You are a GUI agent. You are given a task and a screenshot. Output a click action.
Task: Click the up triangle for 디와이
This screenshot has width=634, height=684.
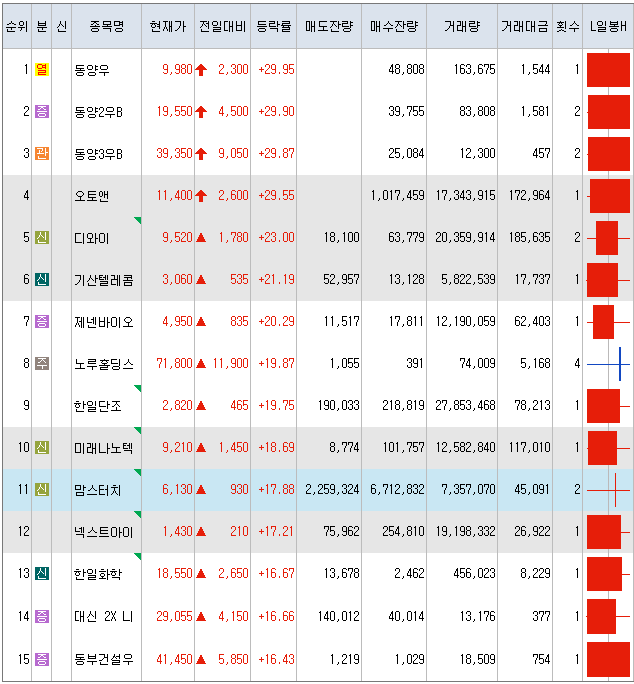[x=201, y=238]
